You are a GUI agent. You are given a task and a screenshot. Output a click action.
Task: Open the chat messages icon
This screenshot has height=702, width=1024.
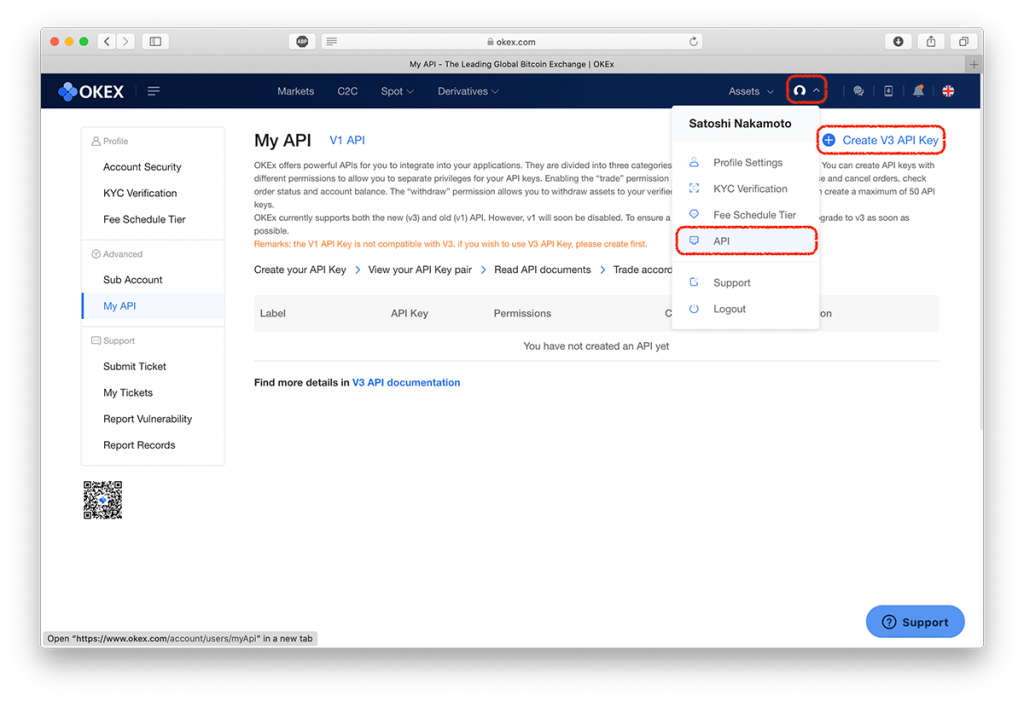858,91
